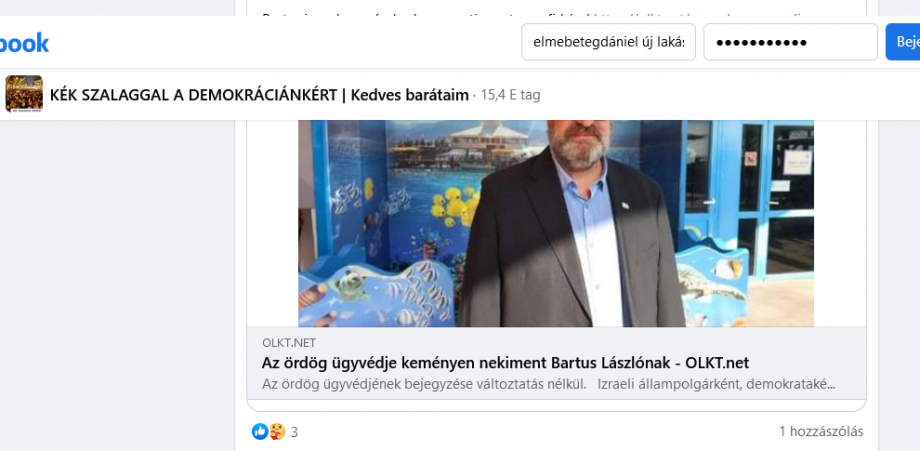Viewport: 920px width, 451px height.
Task: Click the '15,4 E tag' member count
Action: 510,95
